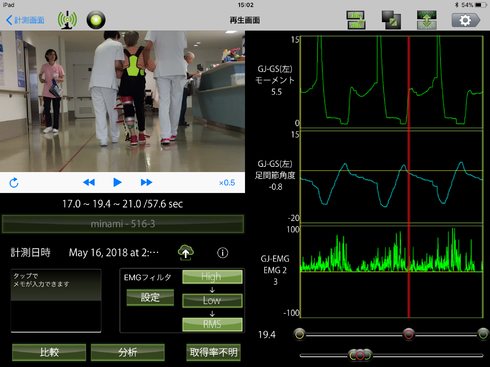Click the 比較 compare button
Viewport: 490px width, 367px height.
[x=49, y=352]
